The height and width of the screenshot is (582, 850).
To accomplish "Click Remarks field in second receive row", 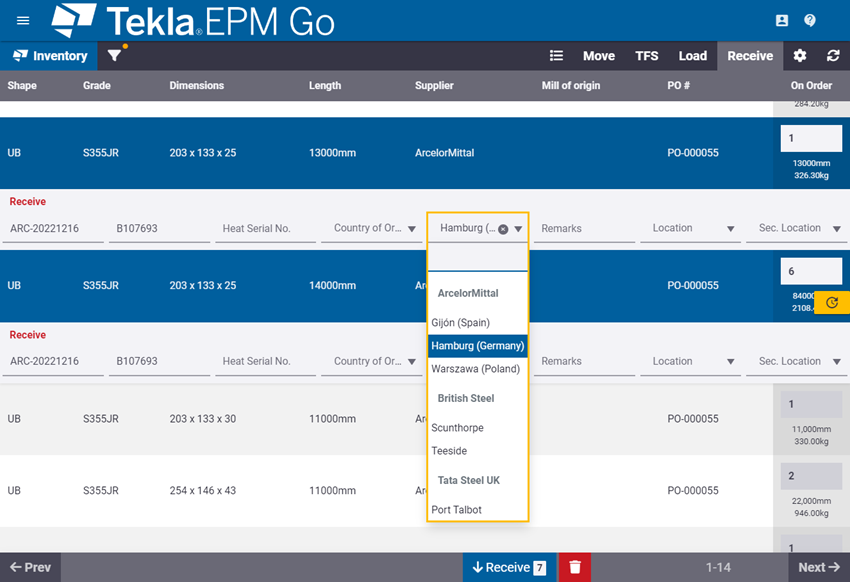I will click(584, 361).
